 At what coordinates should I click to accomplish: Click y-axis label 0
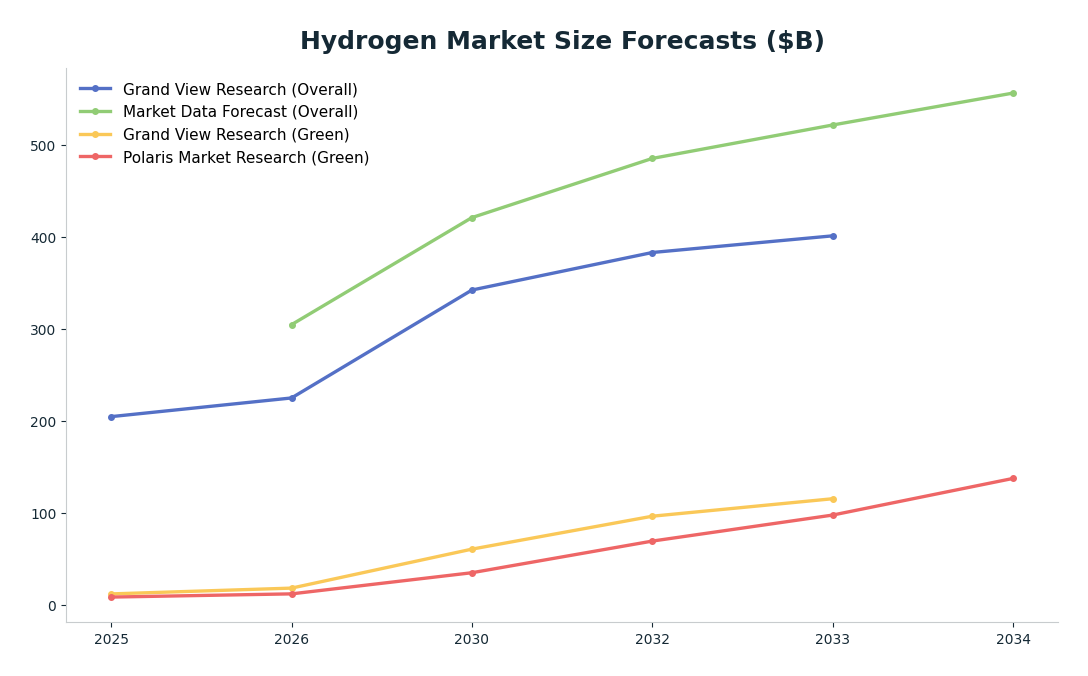pyautogui.click(x=52, y=606)
